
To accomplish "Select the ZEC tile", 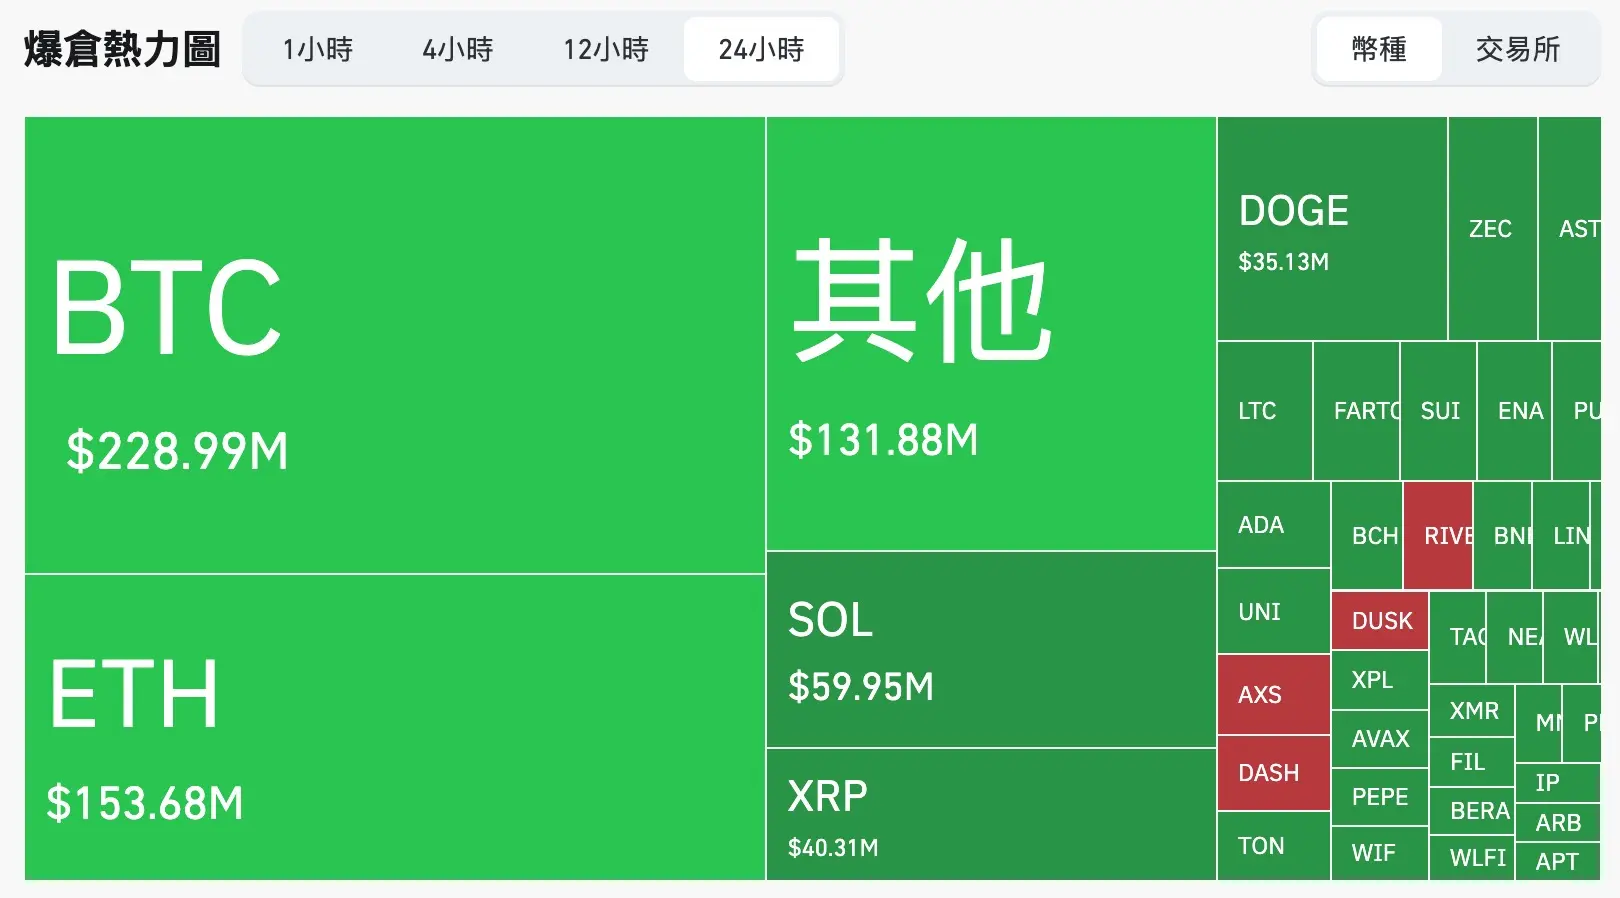I will click(x=1491, y=230).
